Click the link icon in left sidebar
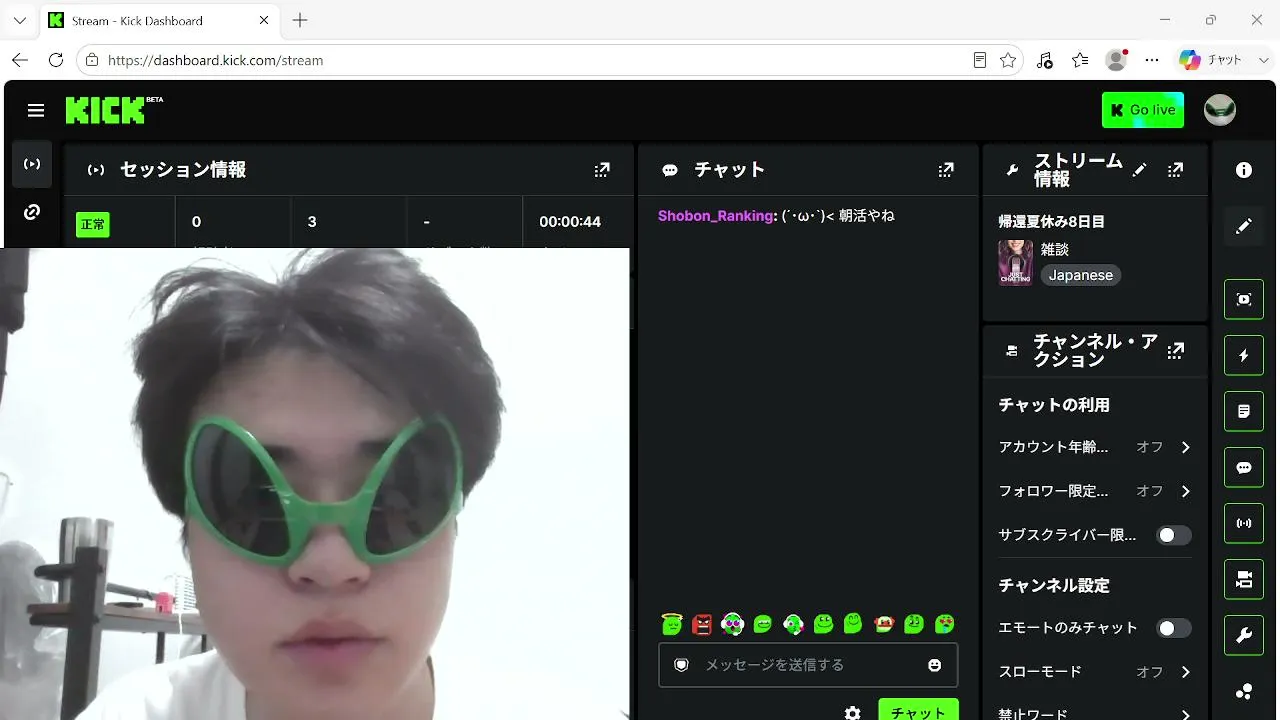This screenshot has width=1280, height=720. click(x=32, y=212)
